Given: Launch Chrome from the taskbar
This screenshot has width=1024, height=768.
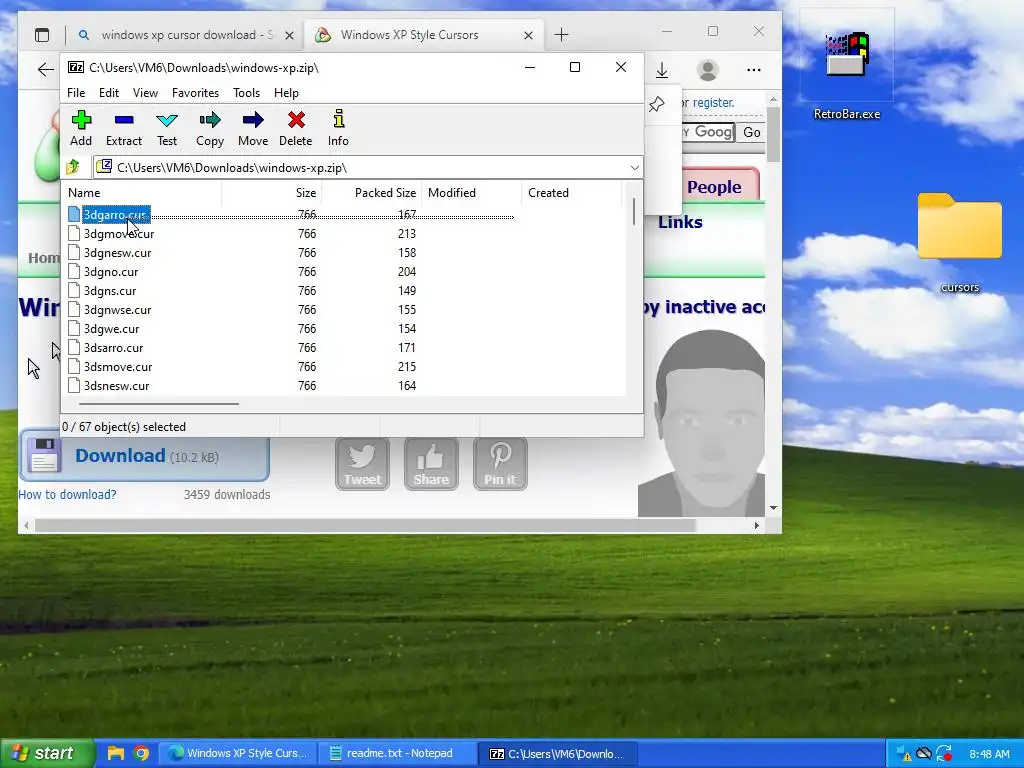Looking at the screenshot, I should (x=141, y=753).
